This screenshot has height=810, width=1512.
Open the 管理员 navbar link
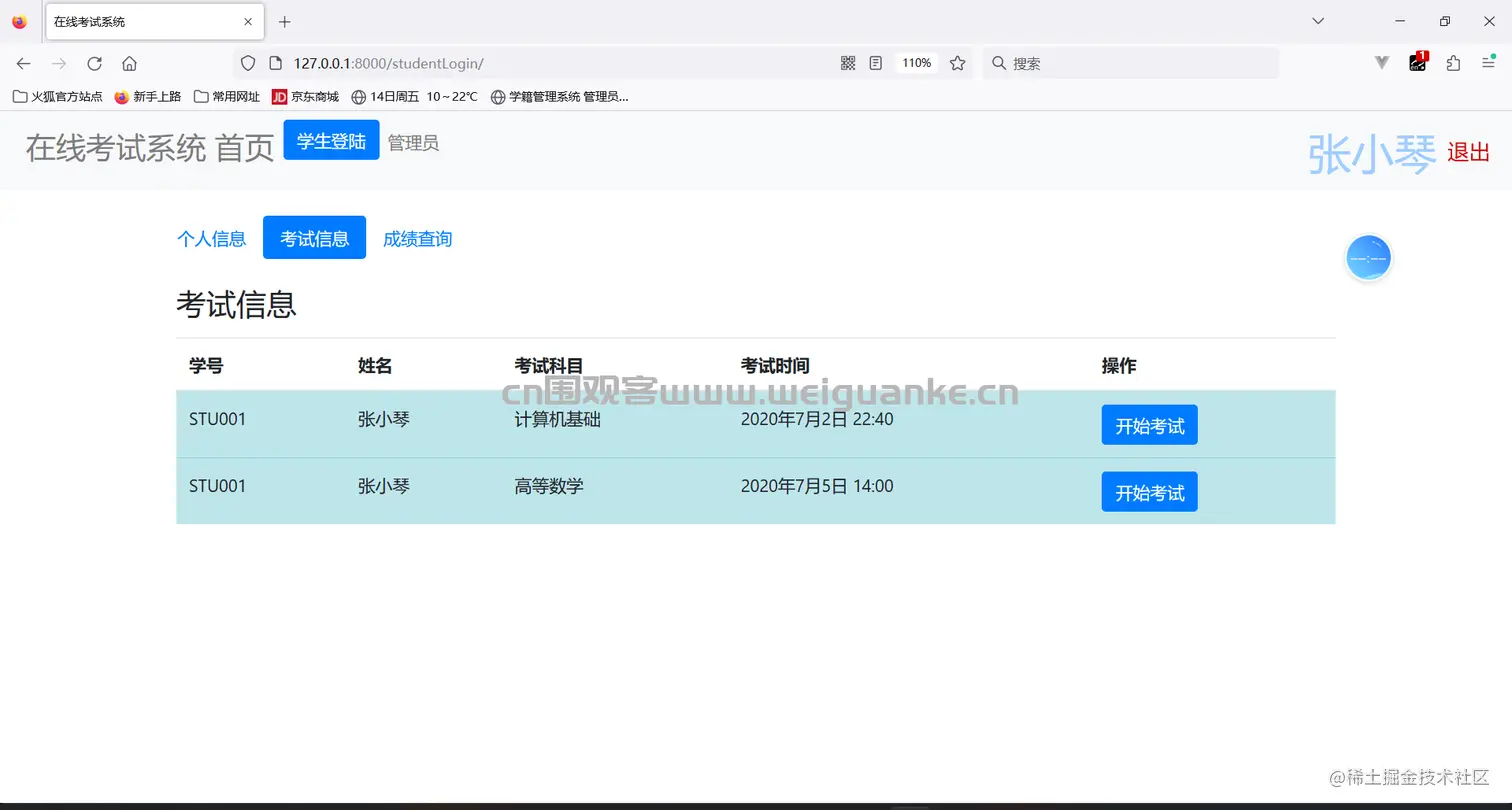pyautogui.click(x=413, y=143)
